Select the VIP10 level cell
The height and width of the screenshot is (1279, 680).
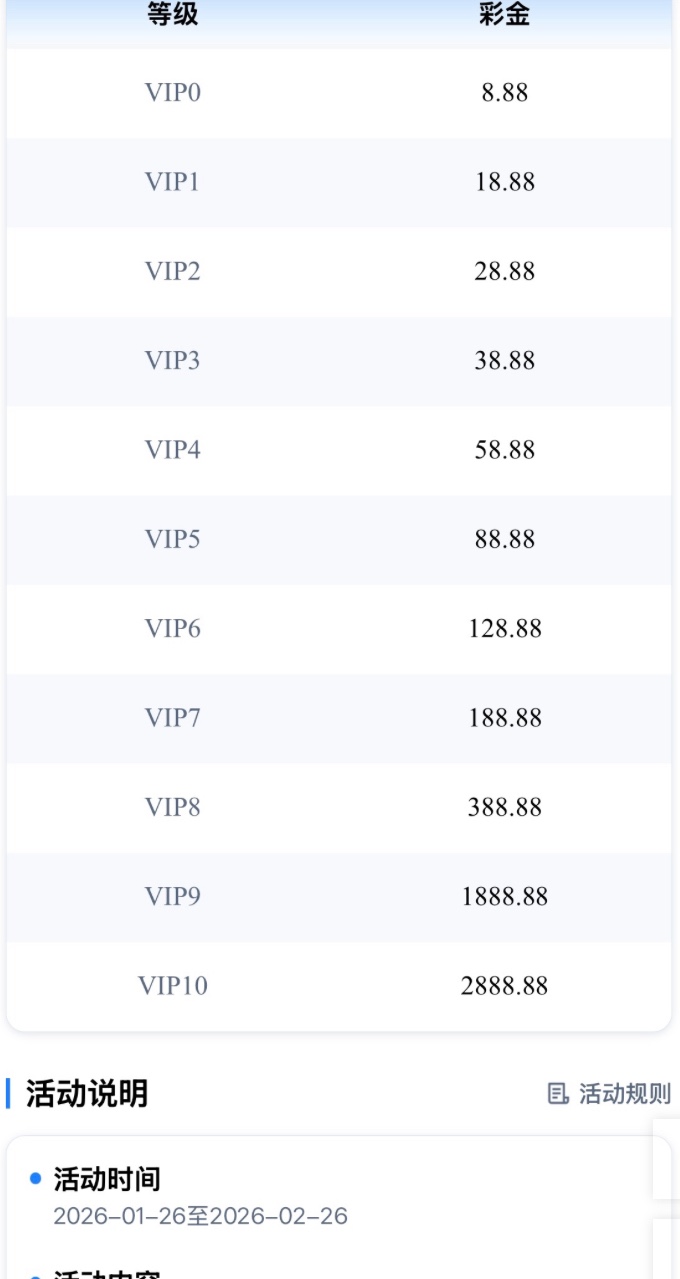click(x=173, y=985)
